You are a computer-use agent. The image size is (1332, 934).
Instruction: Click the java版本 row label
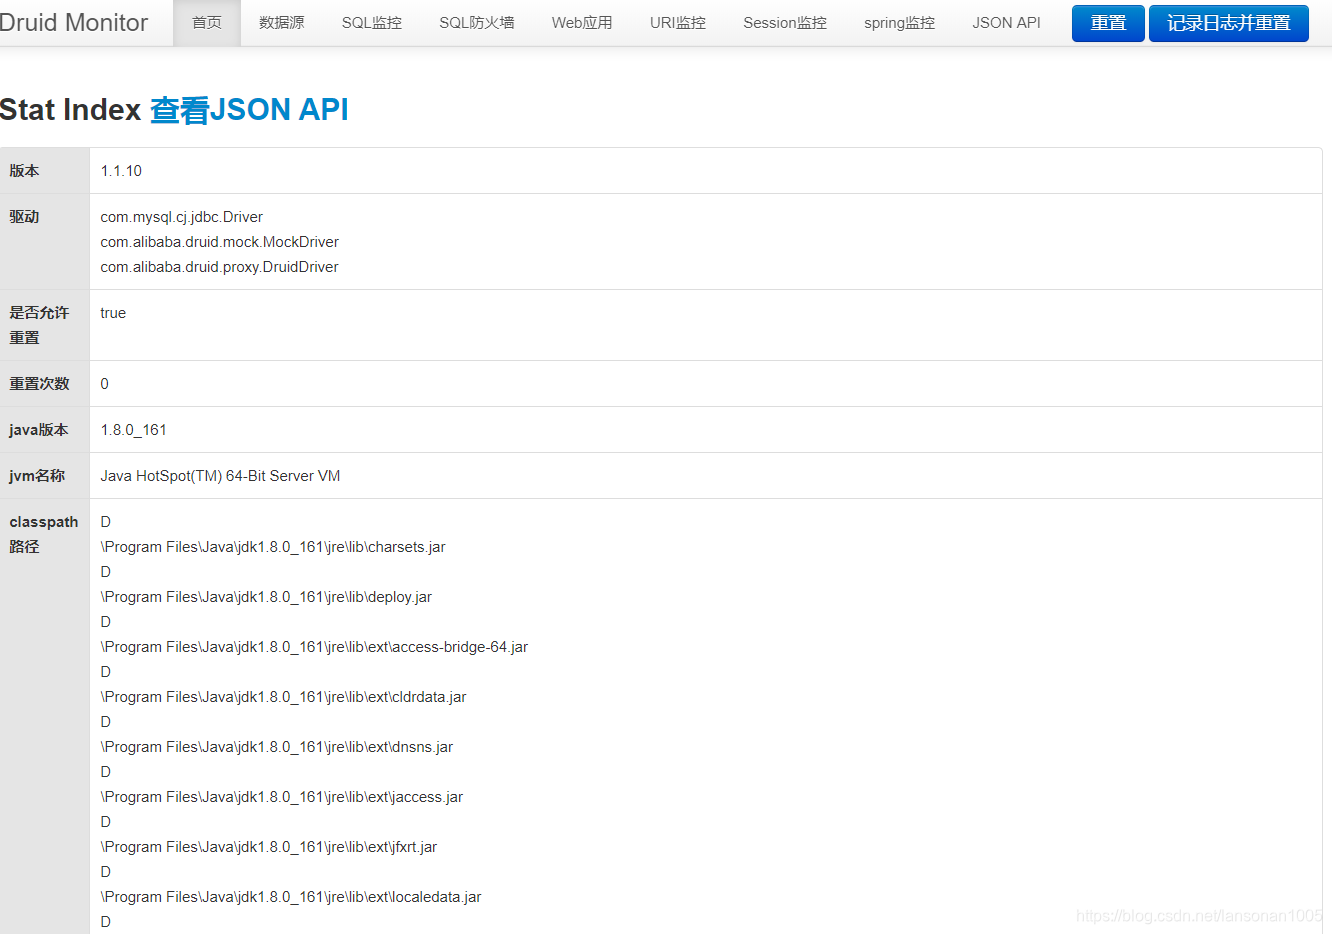(x=39, y=430)
